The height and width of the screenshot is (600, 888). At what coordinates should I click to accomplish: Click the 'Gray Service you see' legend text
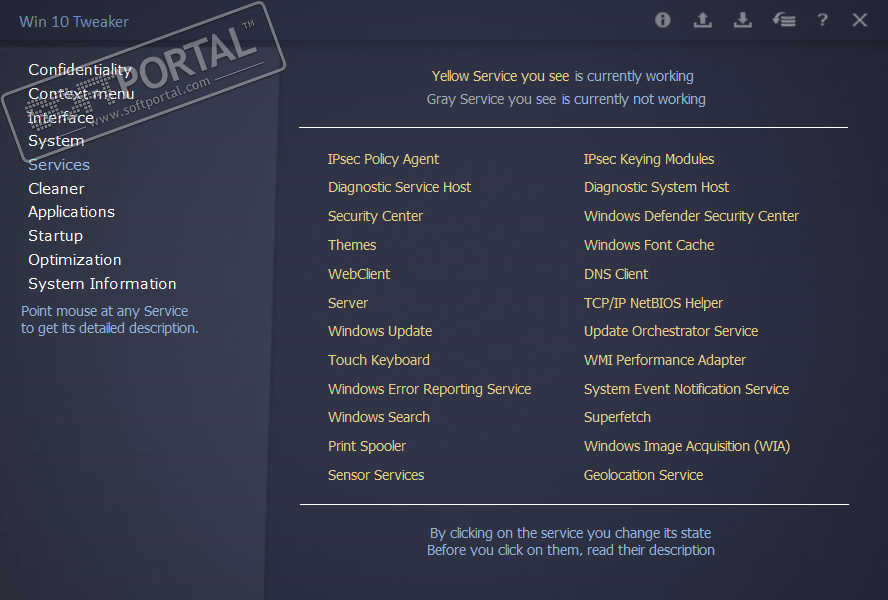(491, 99)
